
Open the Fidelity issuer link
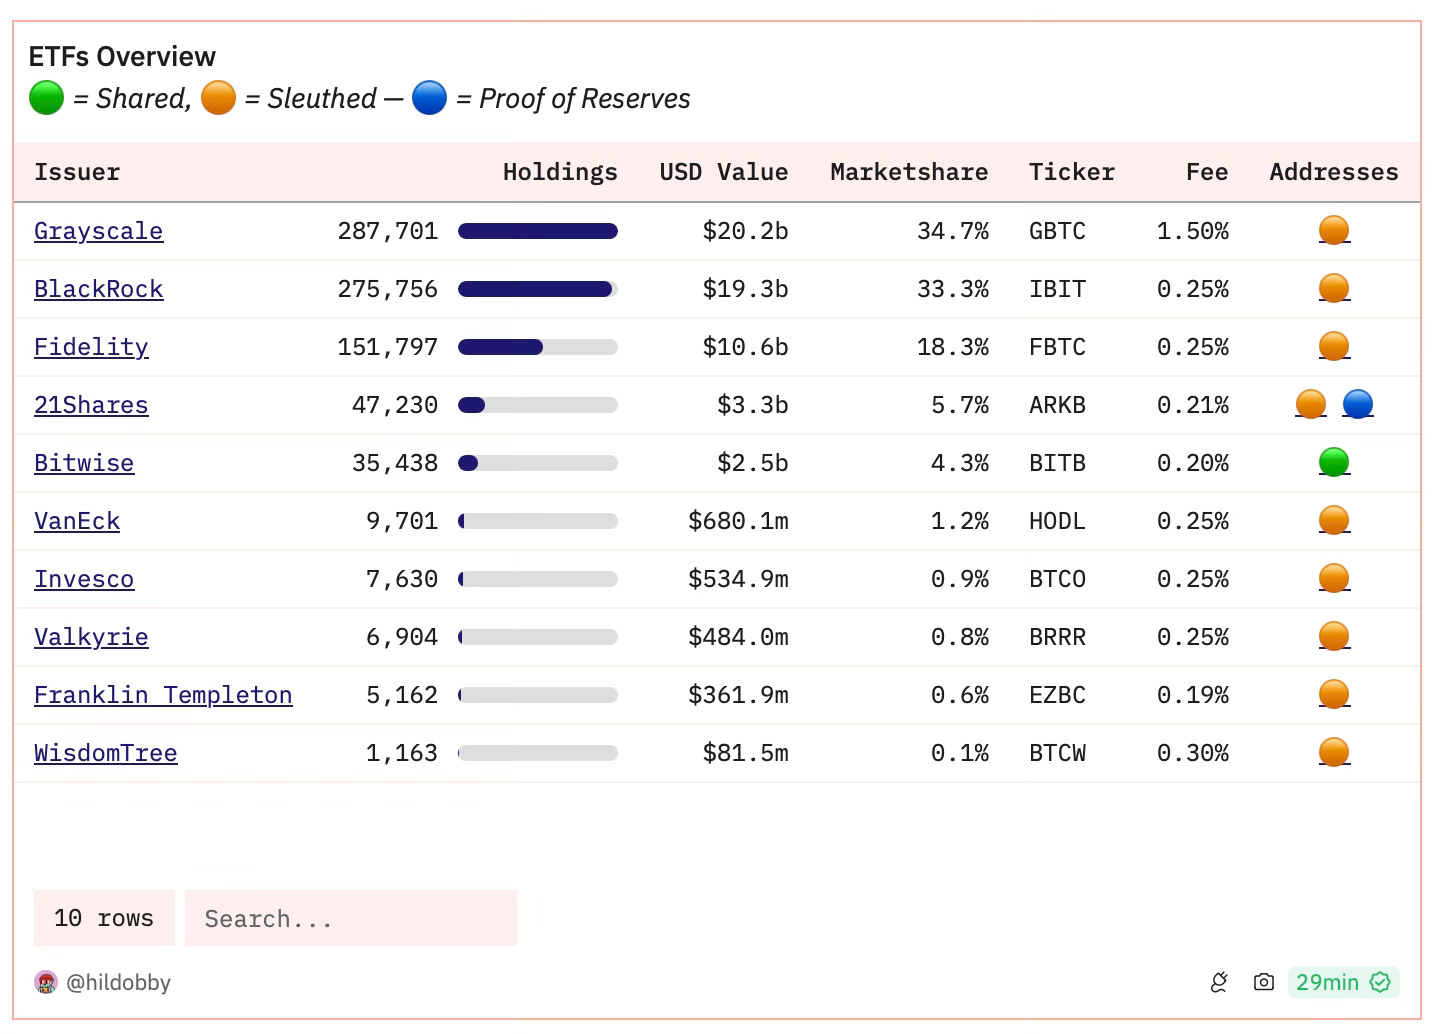pyautogui.click(x=91, y=347)
